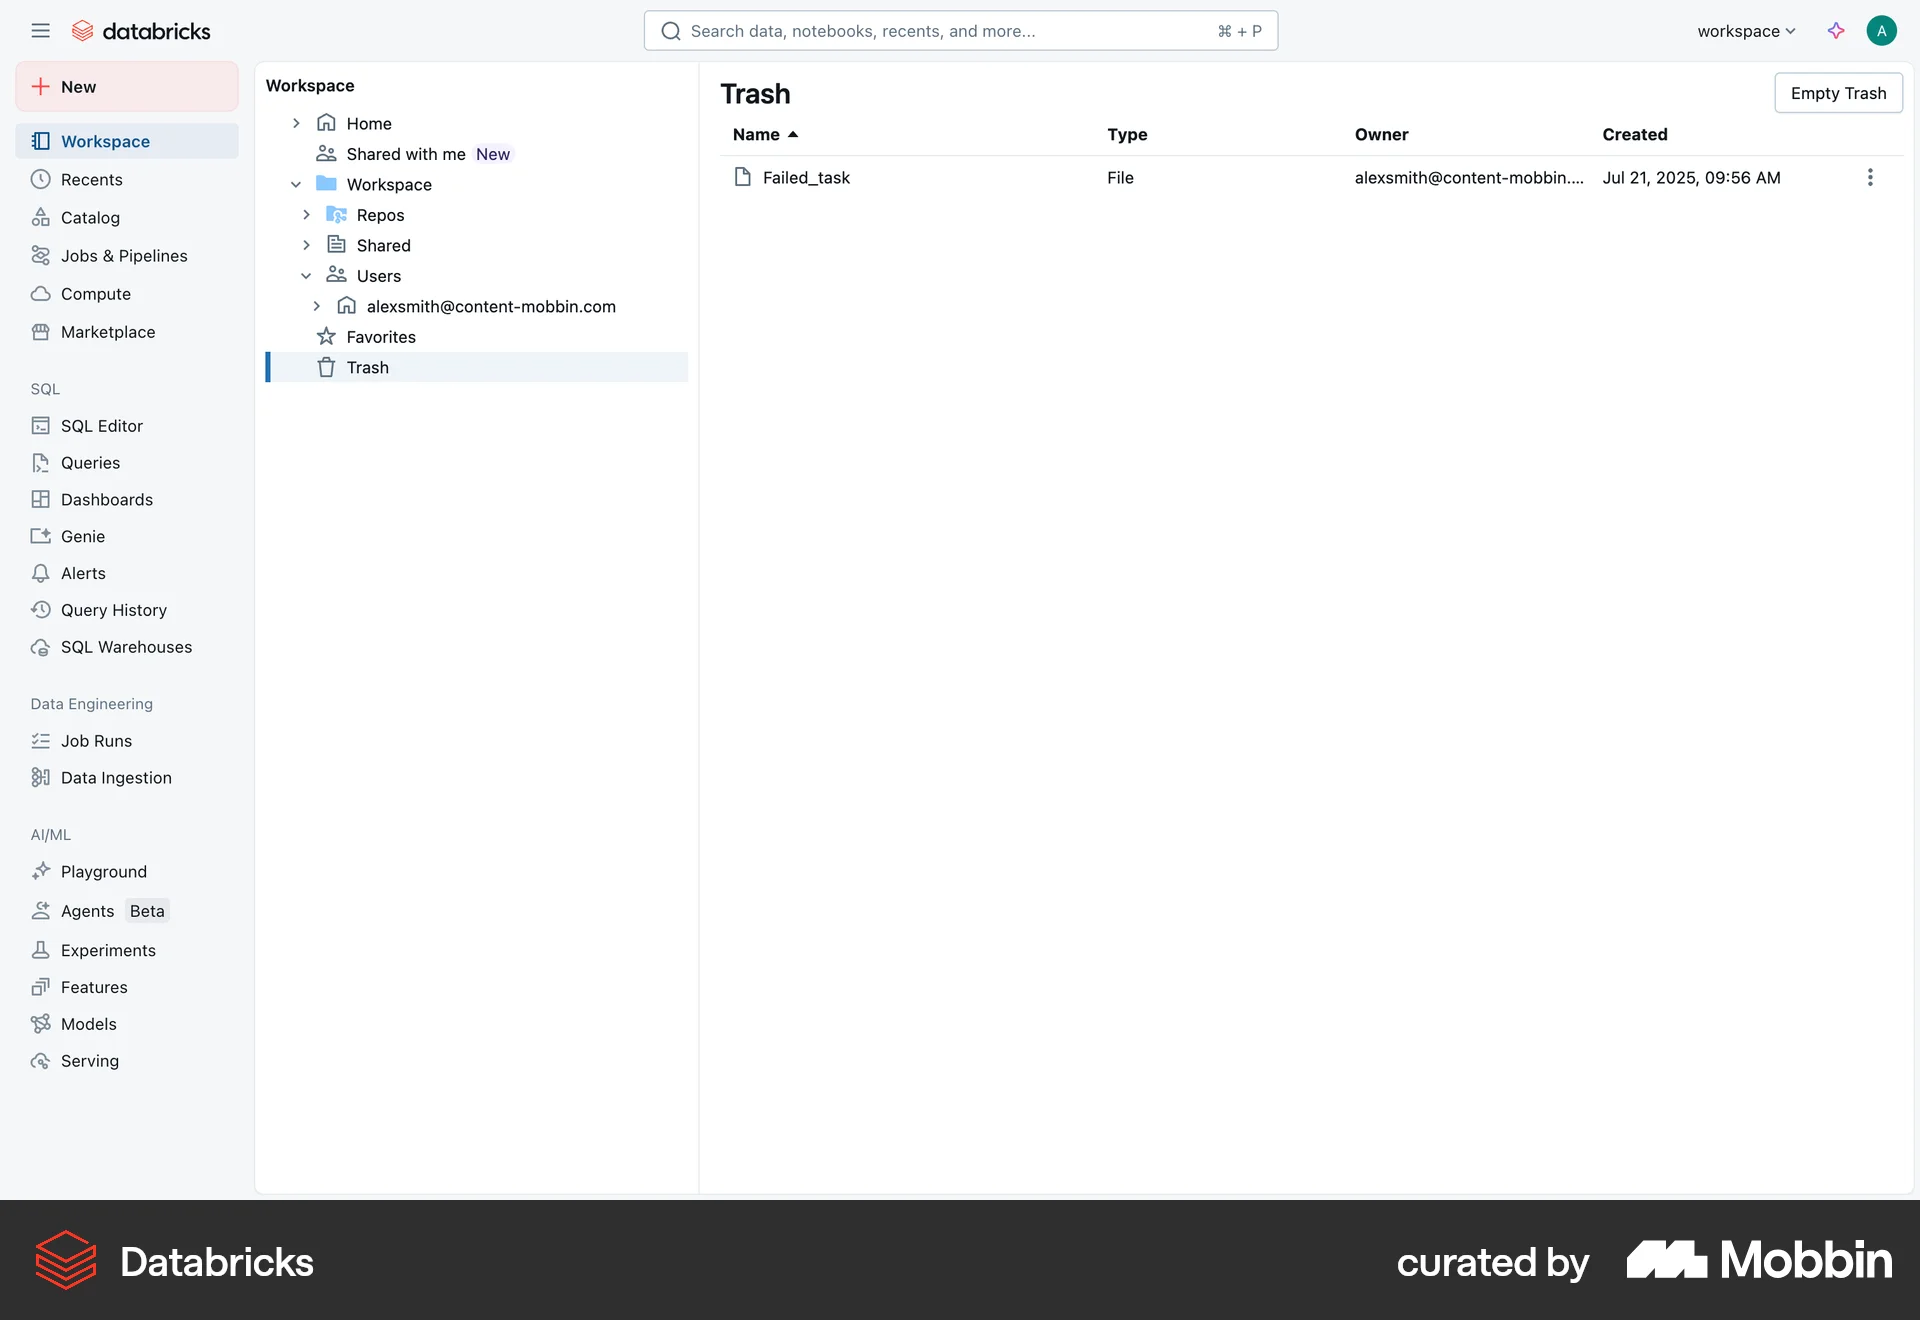Open the Genie section
1920x1320 pixels.
click(83, 536)
